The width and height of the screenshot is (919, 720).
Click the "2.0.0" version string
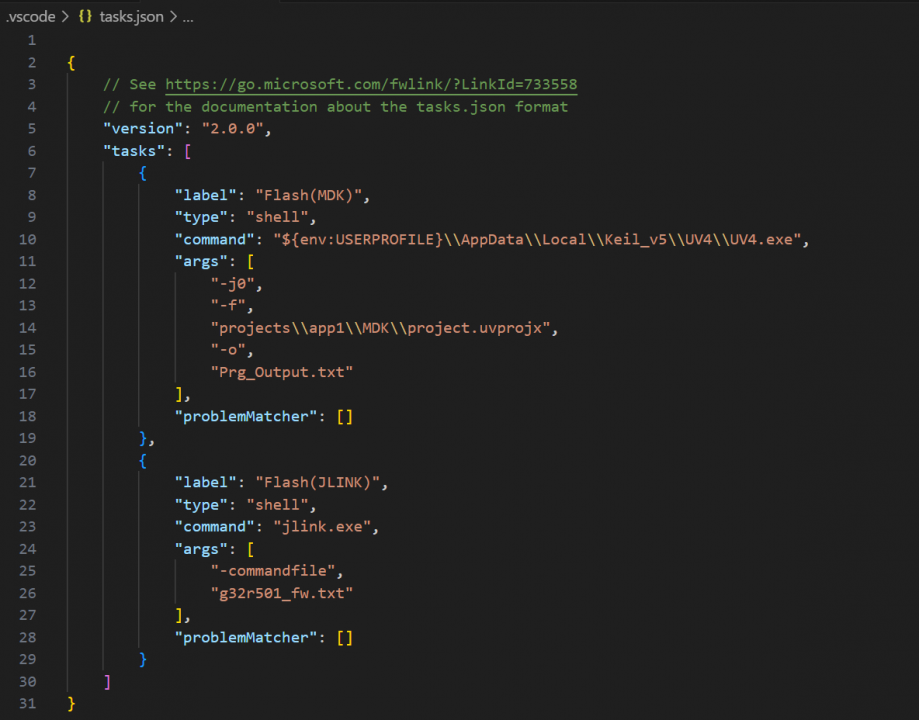[232, 129]
